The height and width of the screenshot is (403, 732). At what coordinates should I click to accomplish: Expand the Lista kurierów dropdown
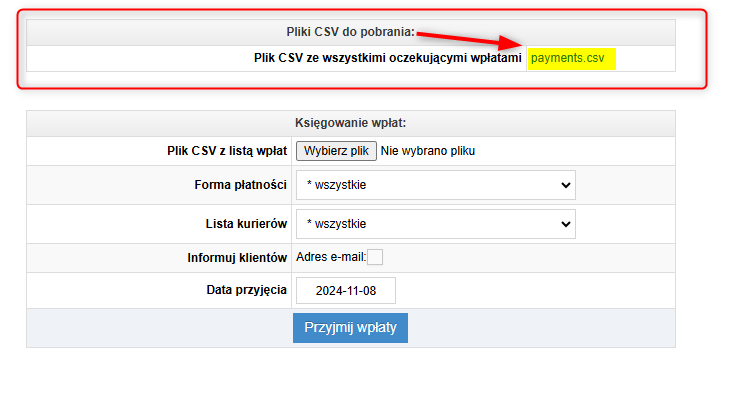point(436,224)
